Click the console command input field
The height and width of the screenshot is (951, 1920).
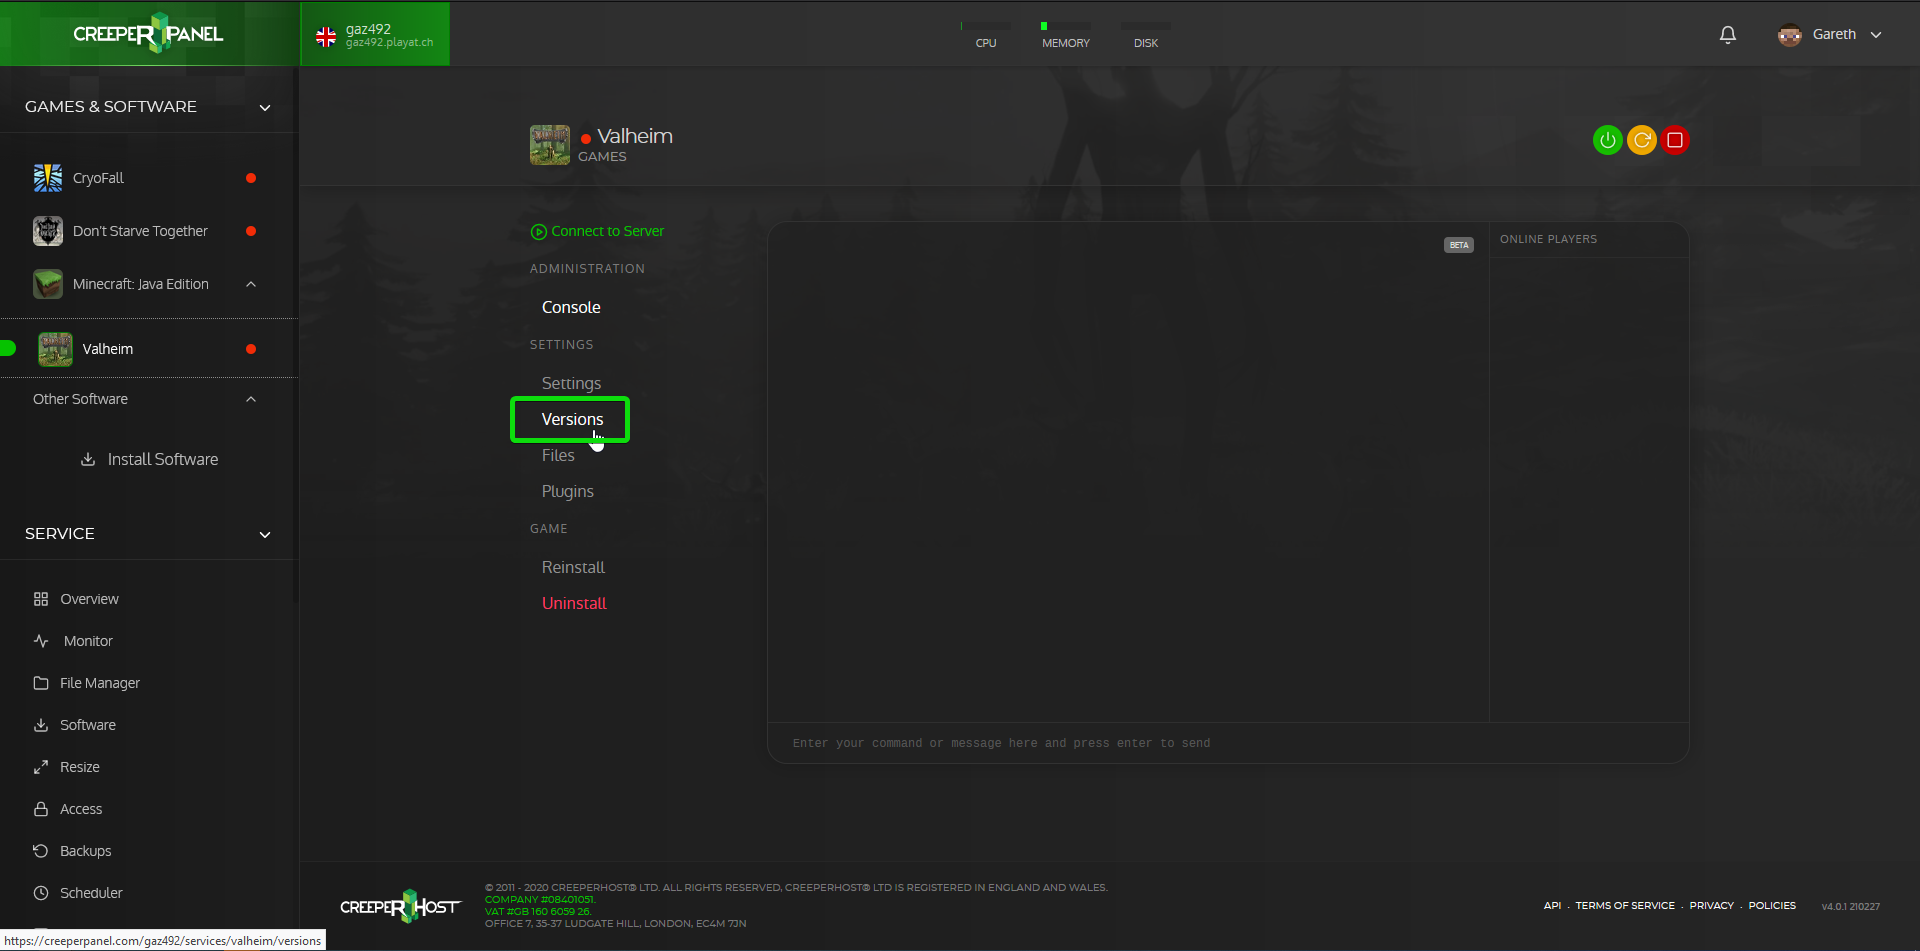1228,743
